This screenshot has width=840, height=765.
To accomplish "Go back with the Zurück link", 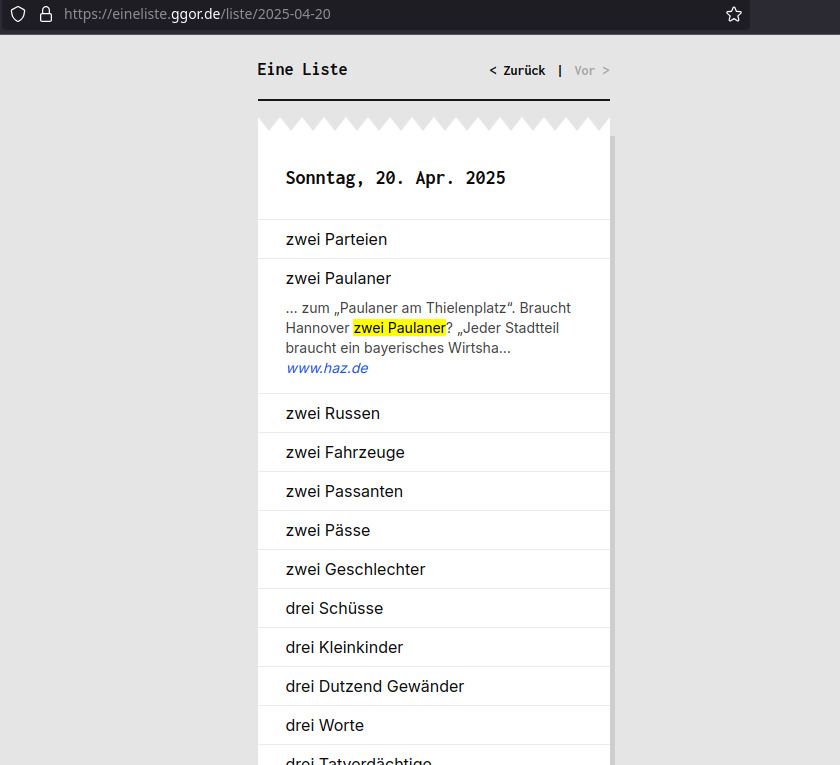I will pyautogui.click(x=517, y=71).
